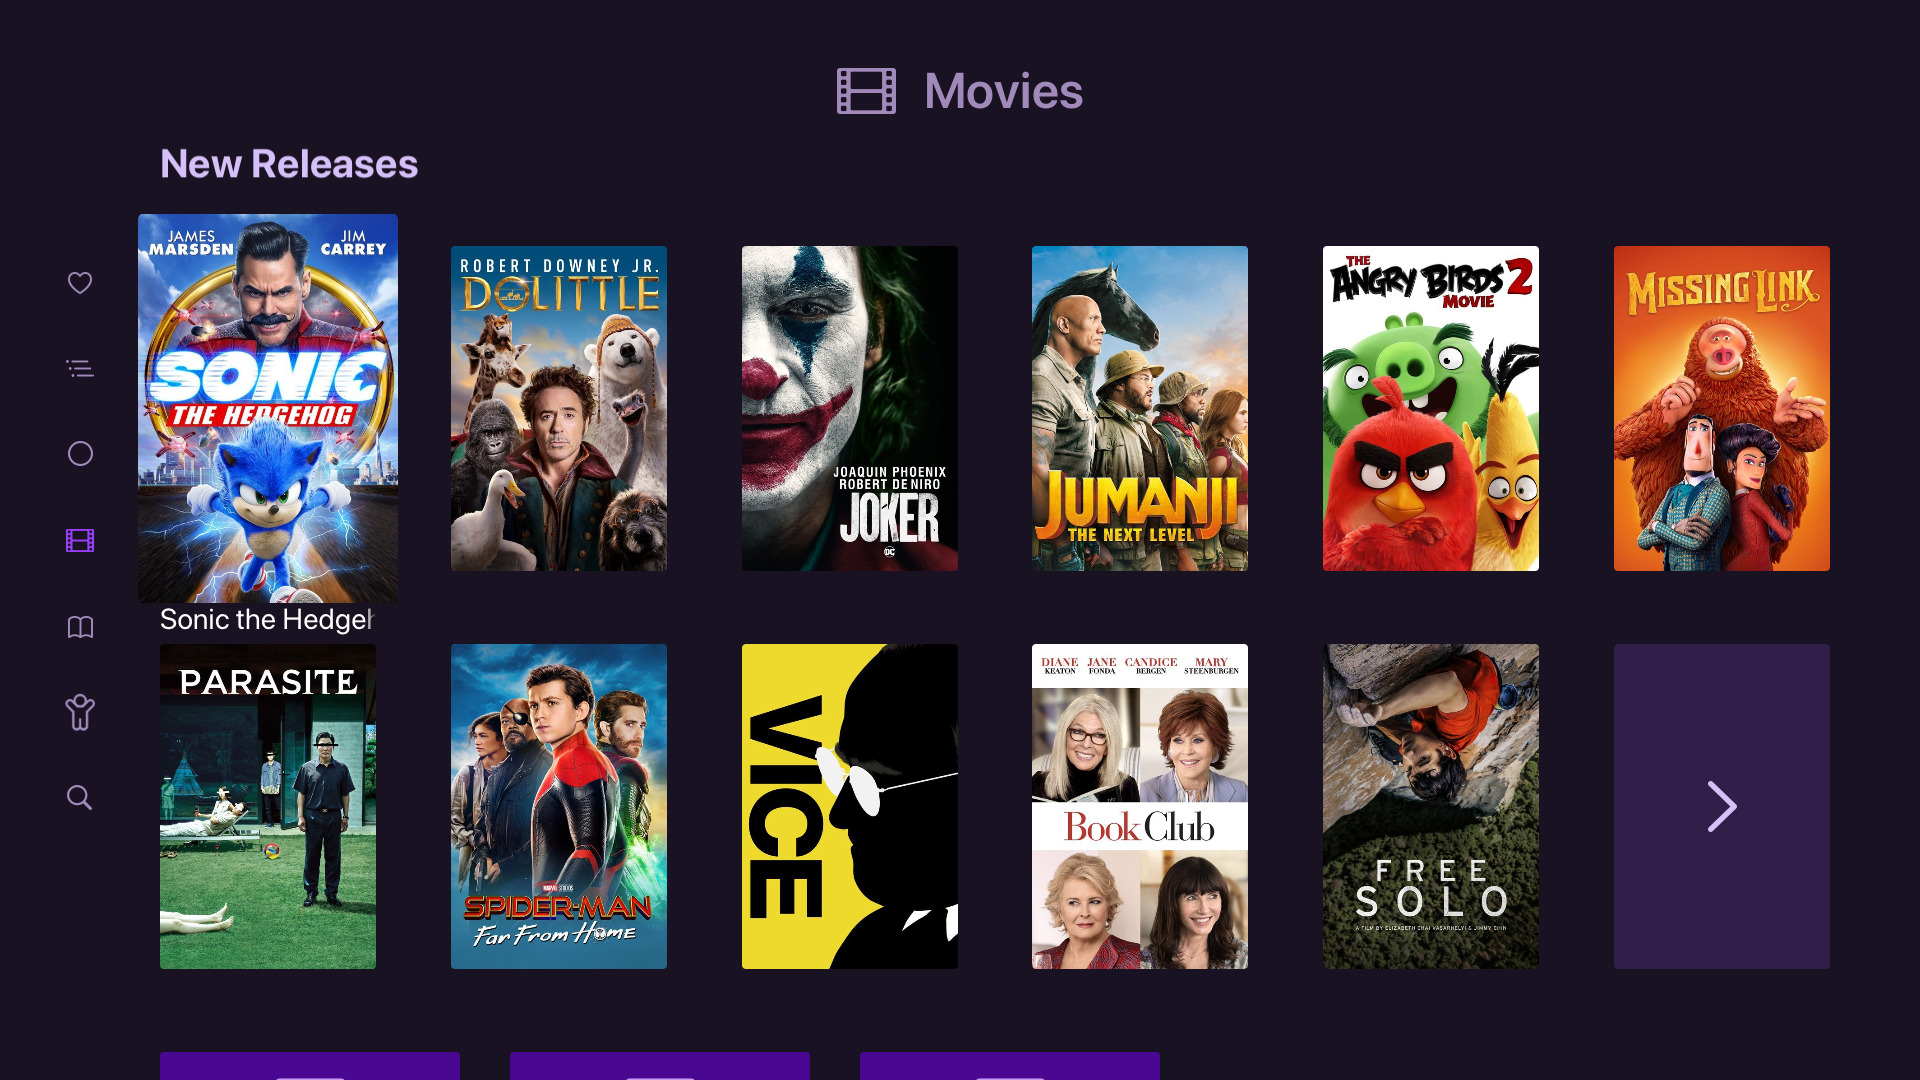Select the Movies film strip sidebar icon
1920x1080 pixels.
[x=80, y=541]
